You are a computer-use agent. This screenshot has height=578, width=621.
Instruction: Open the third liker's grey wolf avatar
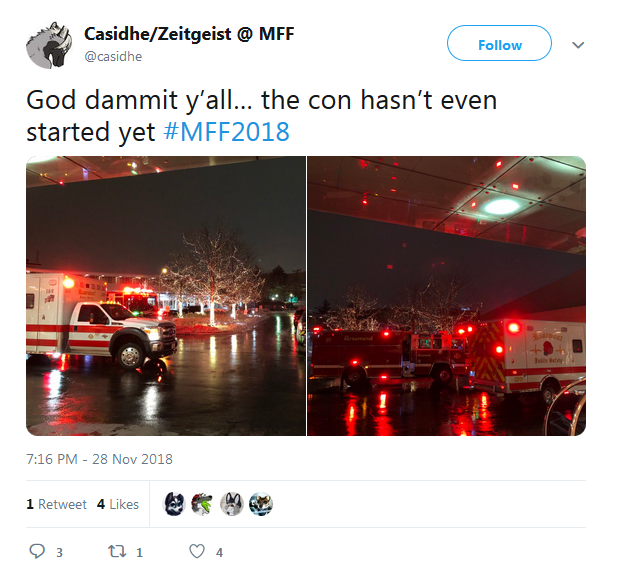click(232, 504)
